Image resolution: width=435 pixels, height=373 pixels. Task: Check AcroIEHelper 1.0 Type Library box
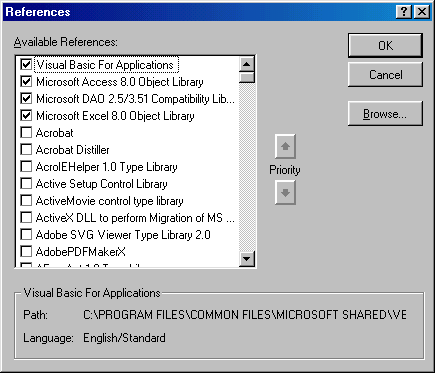[x=26, y=166]
